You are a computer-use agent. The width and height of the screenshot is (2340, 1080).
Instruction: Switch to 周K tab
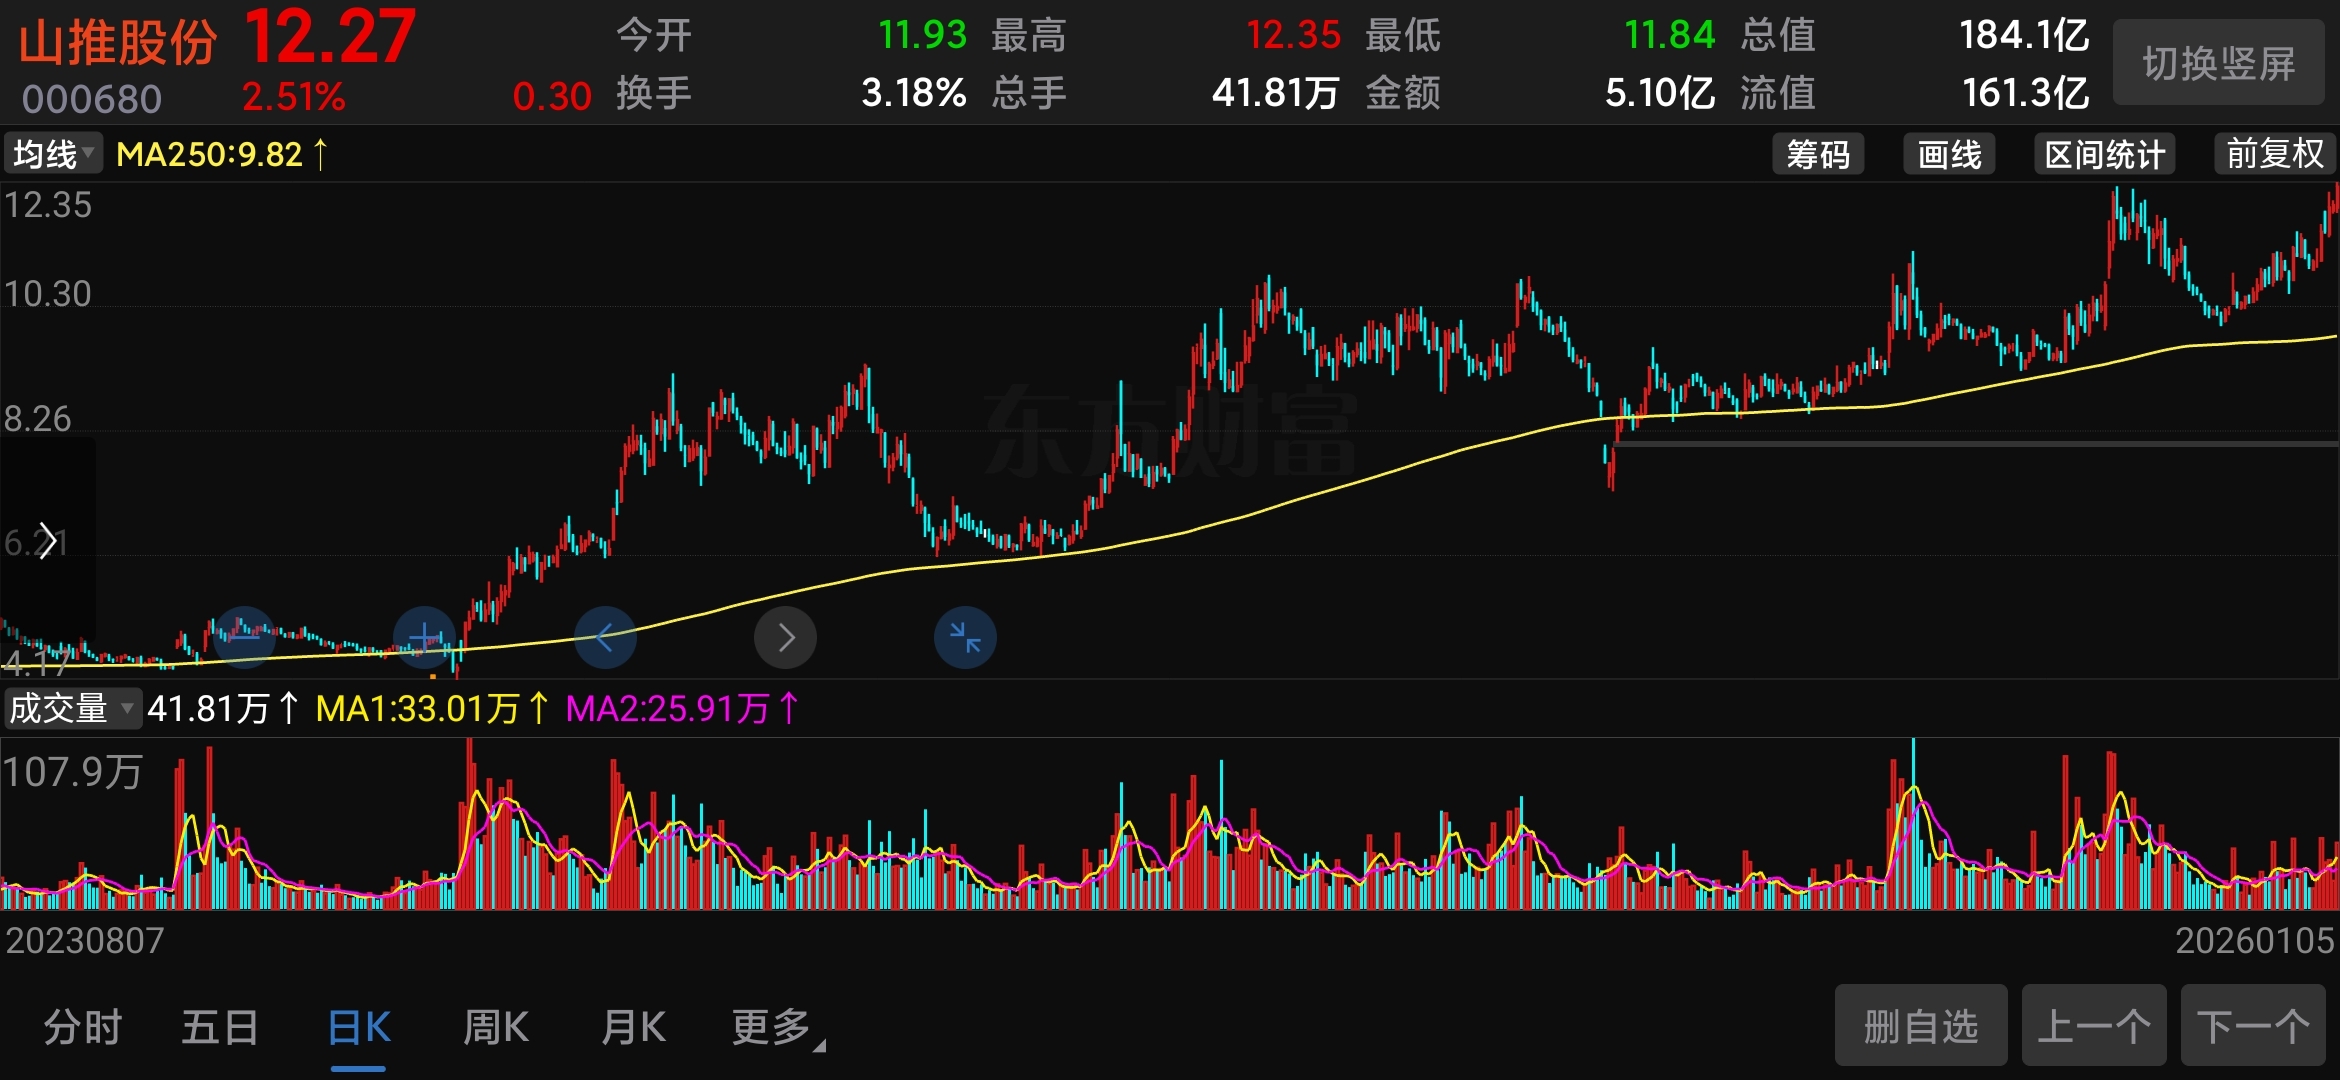[x=496, y=1028]
